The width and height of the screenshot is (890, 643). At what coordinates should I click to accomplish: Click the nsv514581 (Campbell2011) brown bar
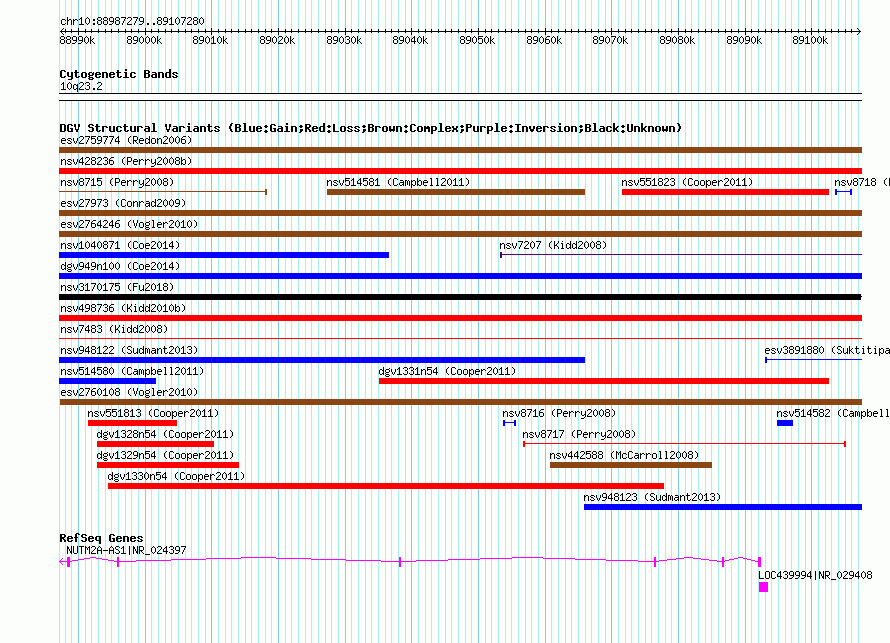[456, 192]
